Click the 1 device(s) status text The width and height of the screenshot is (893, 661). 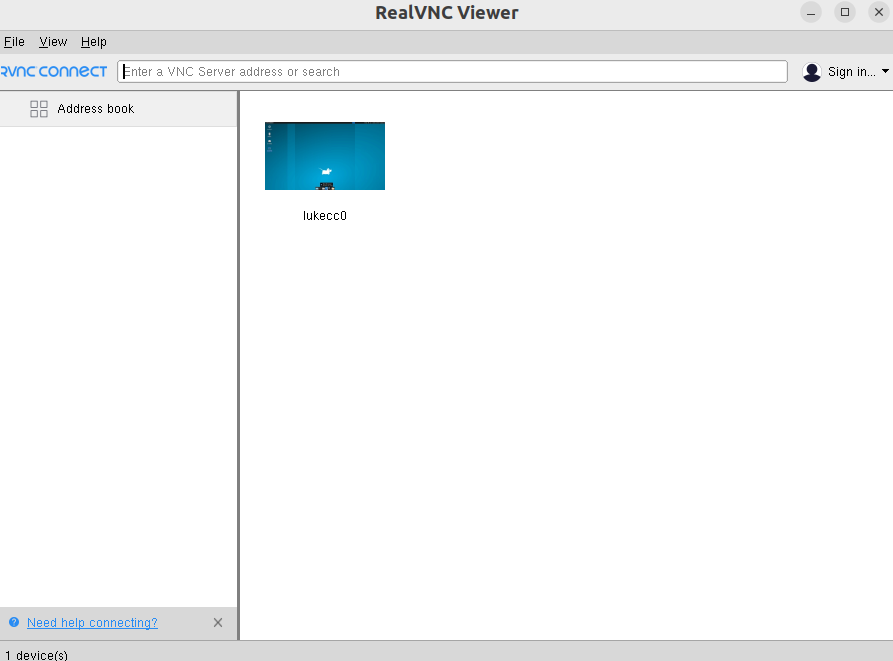coord(36,655)
